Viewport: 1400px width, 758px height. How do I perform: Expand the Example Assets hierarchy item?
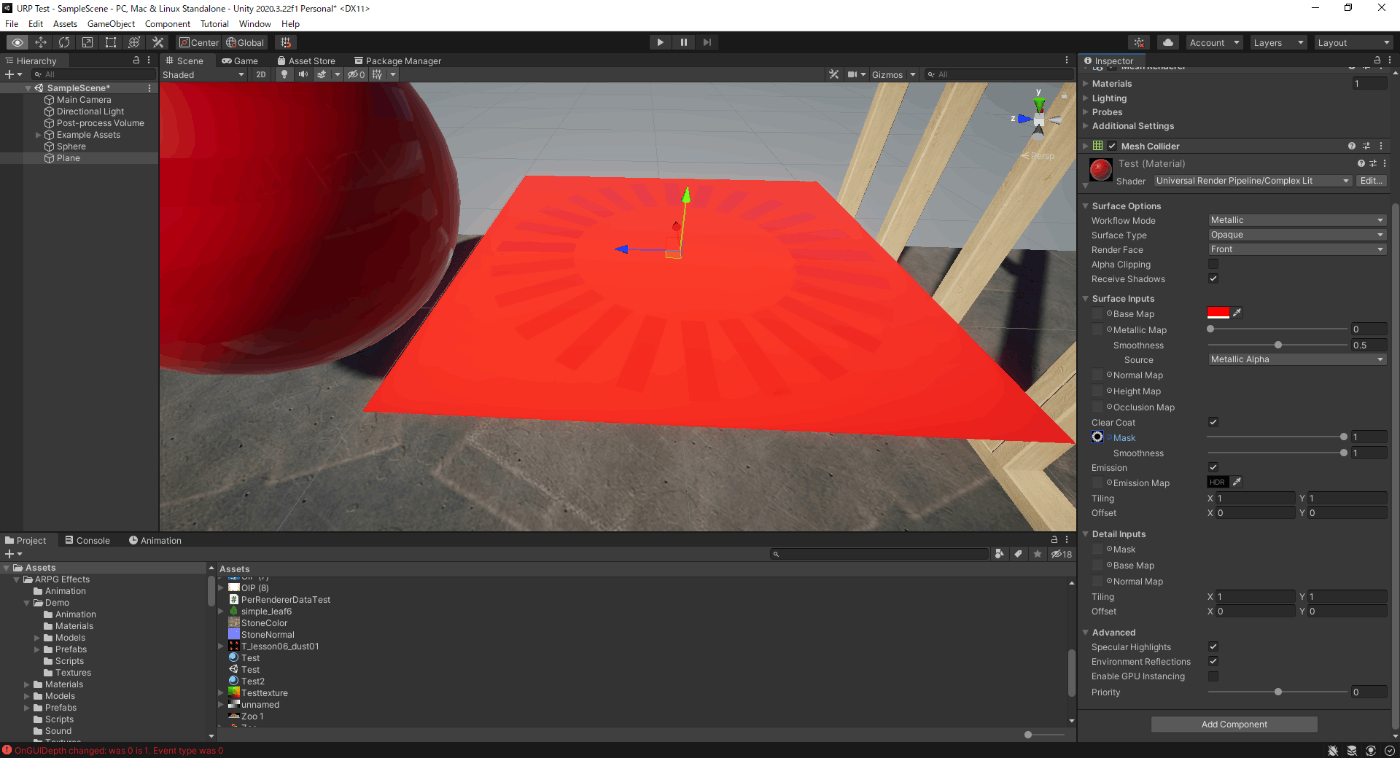click(39, 135)
